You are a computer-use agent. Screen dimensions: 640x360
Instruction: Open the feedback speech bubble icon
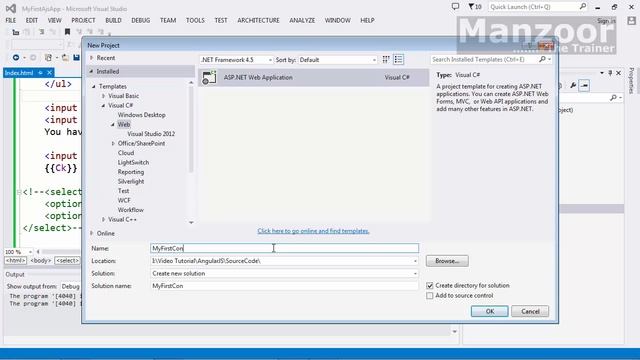click(x=456, y=7)
